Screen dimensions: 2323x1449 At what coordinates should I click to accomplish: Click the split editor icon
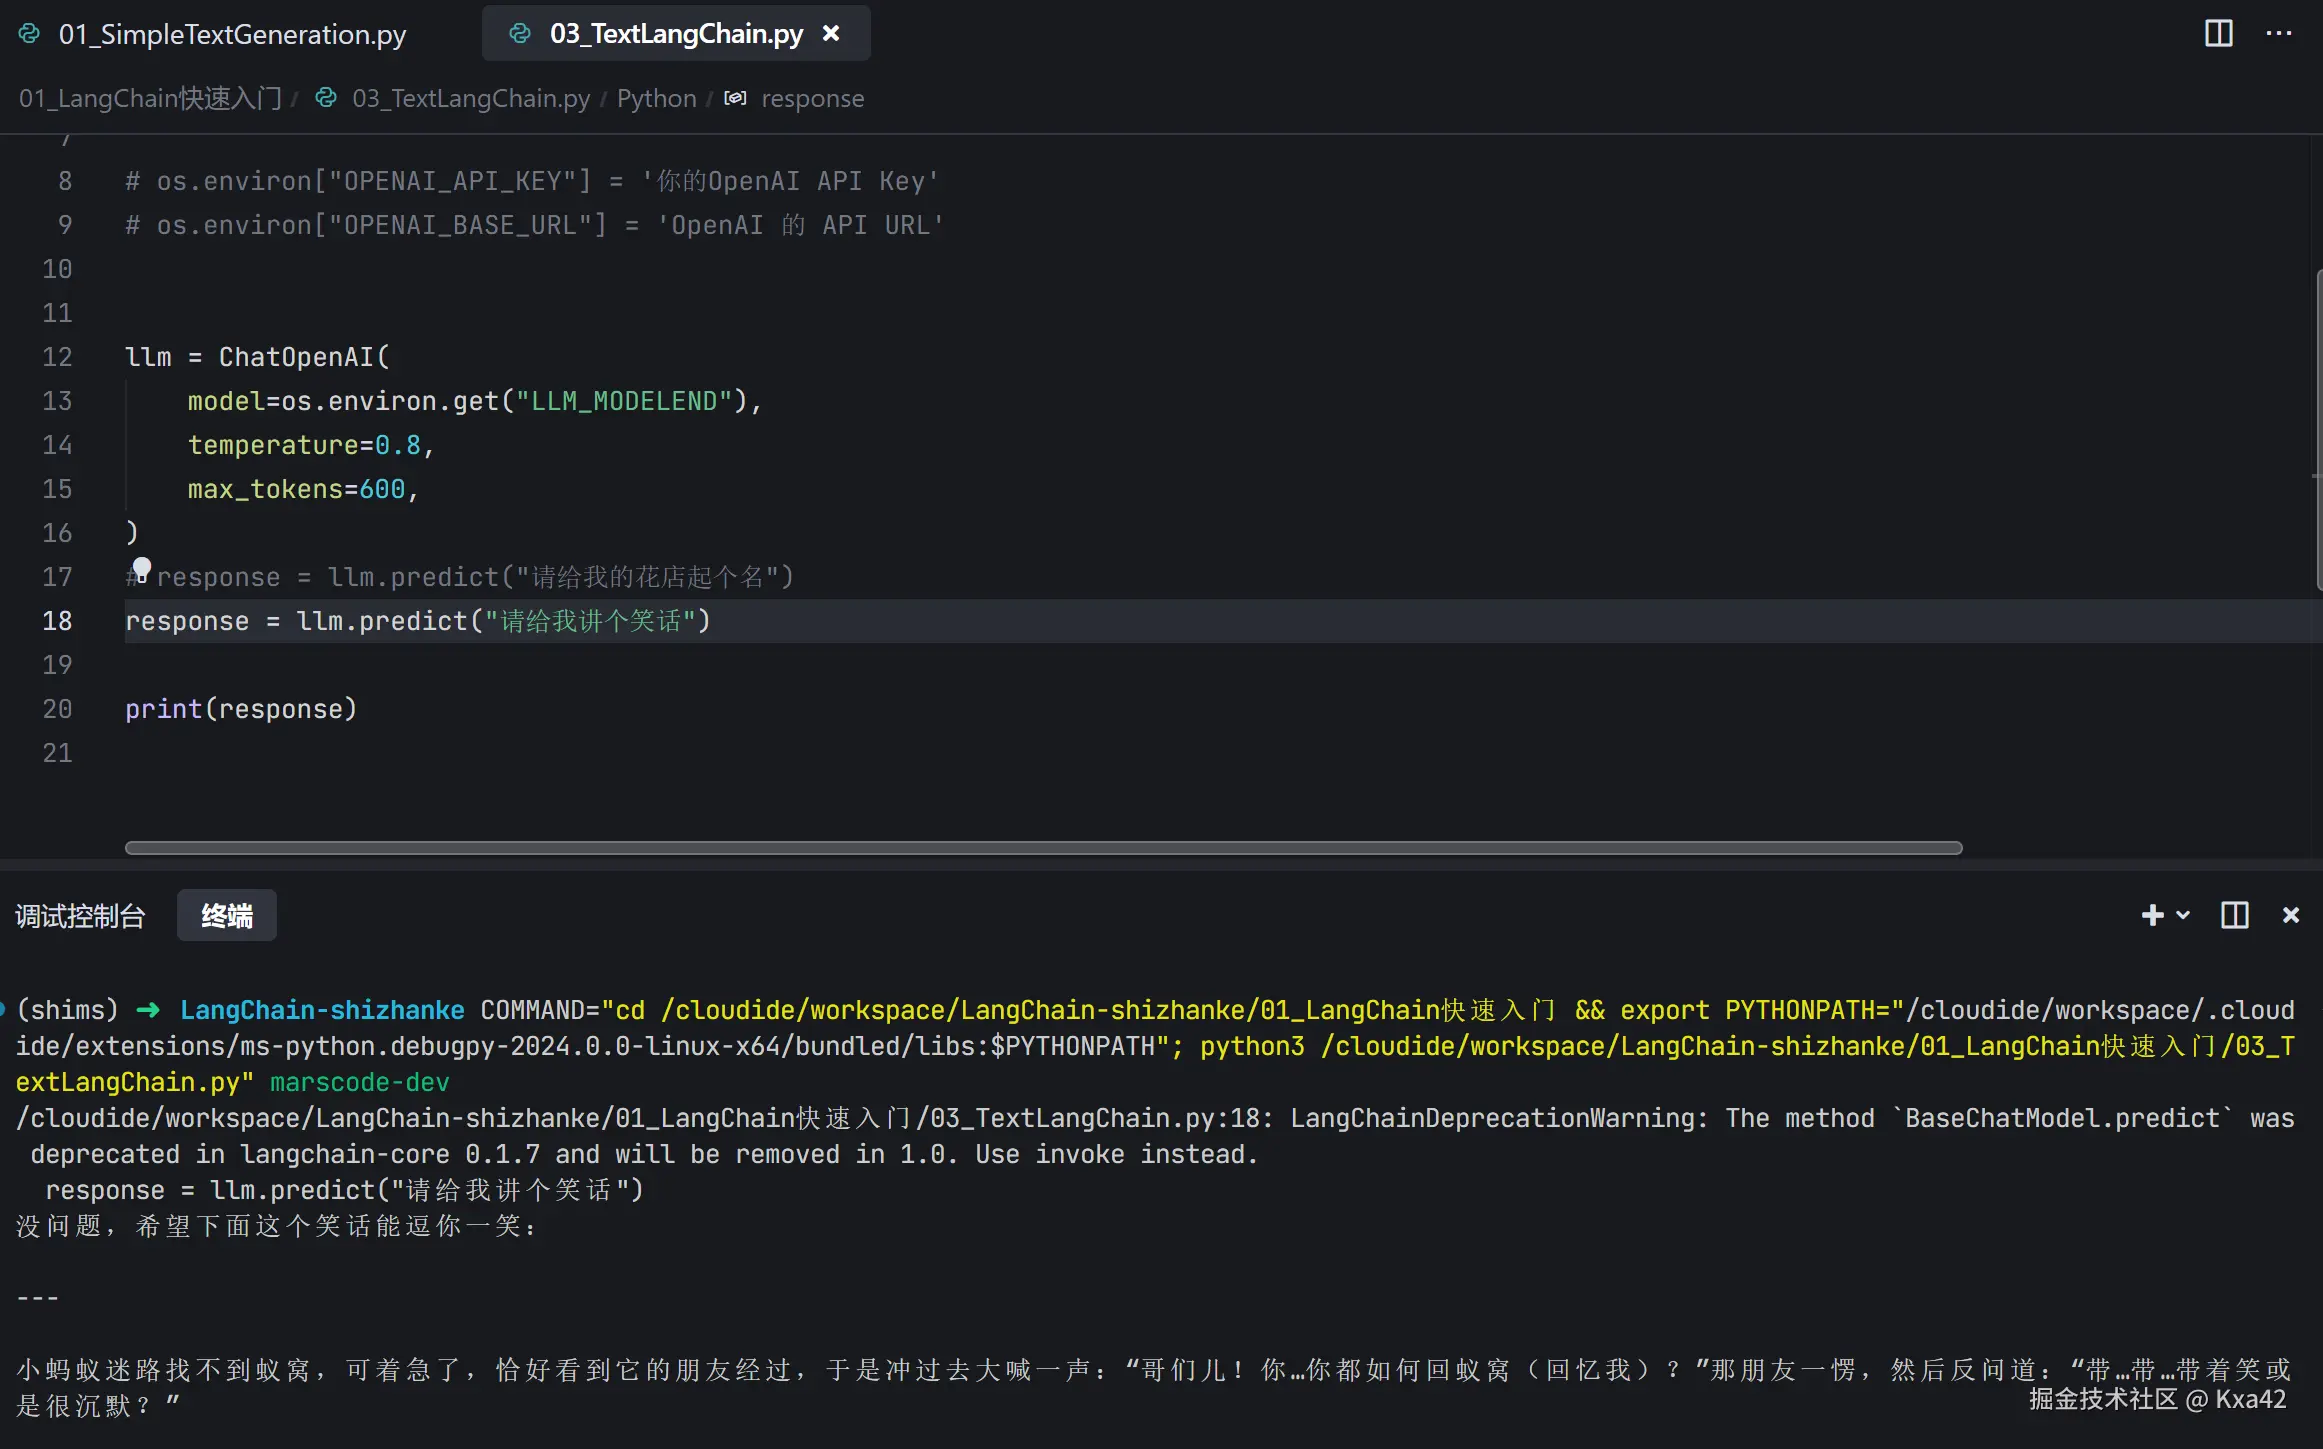pos(2218,33)
